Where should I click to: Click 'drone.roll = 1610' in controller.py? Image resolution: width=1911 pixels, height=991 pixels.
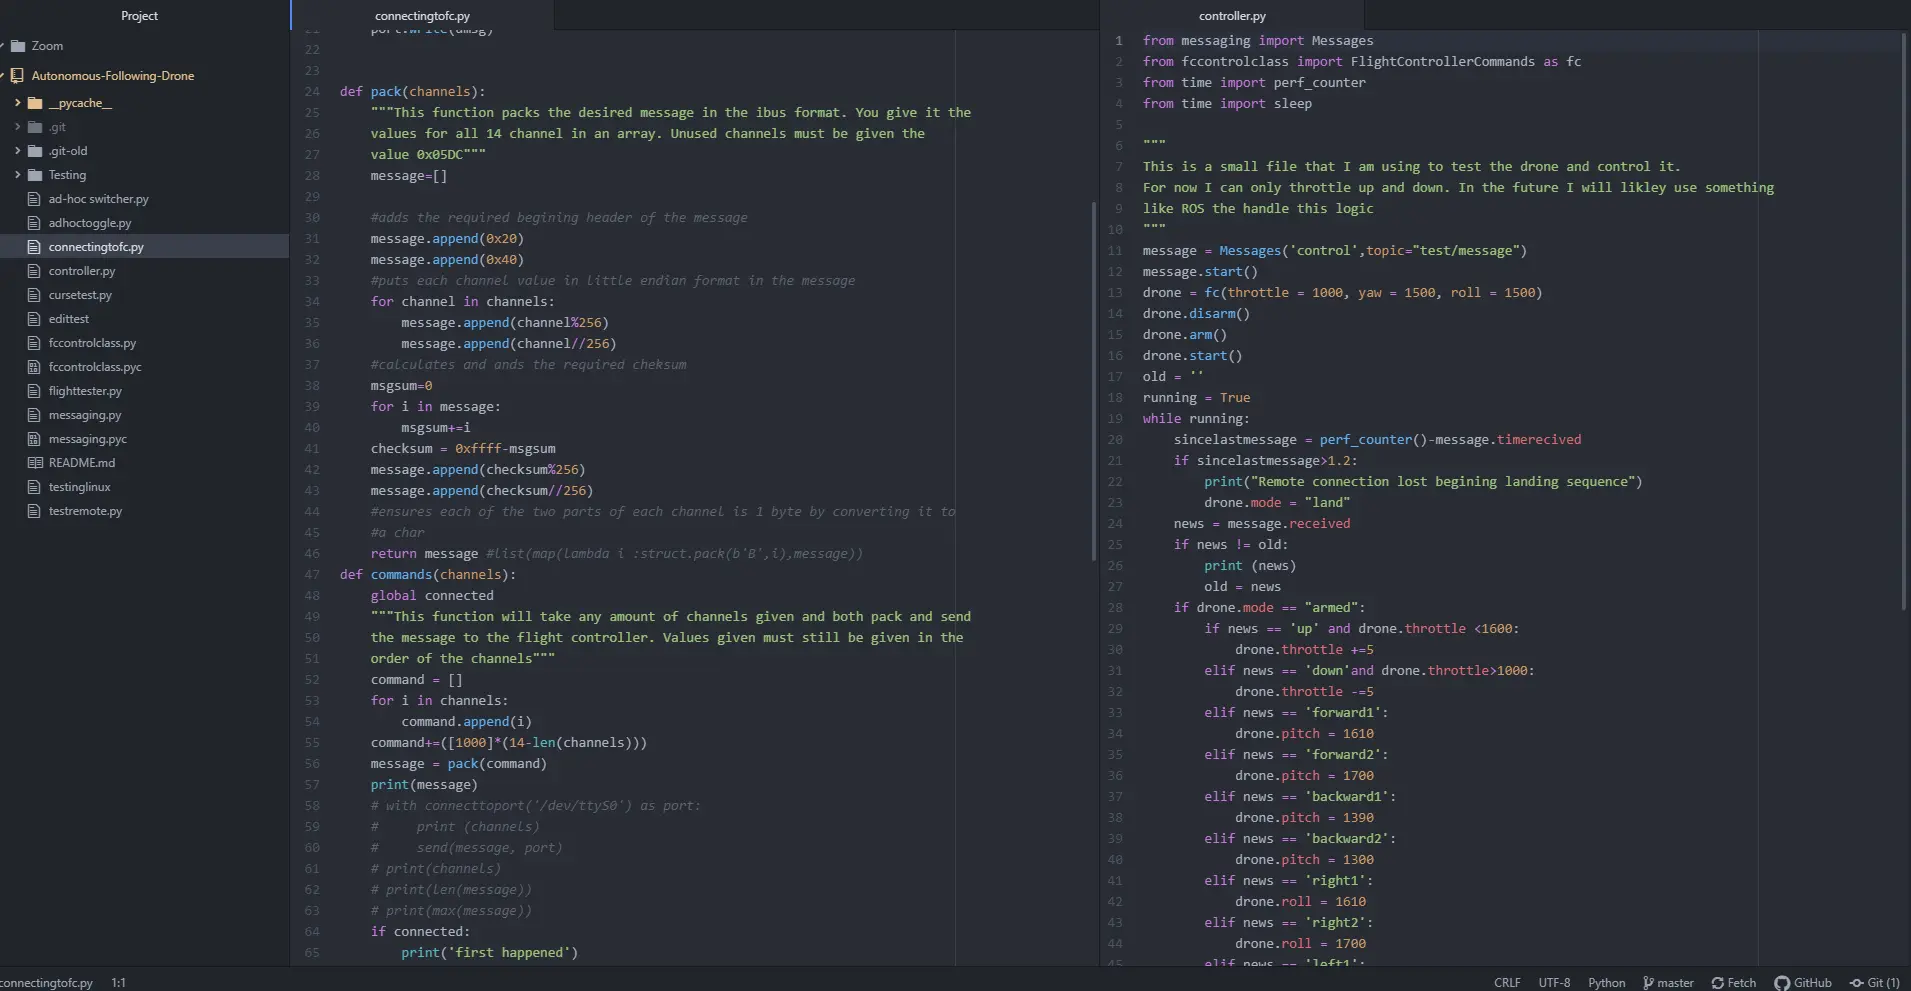(x=1300, y=901)
